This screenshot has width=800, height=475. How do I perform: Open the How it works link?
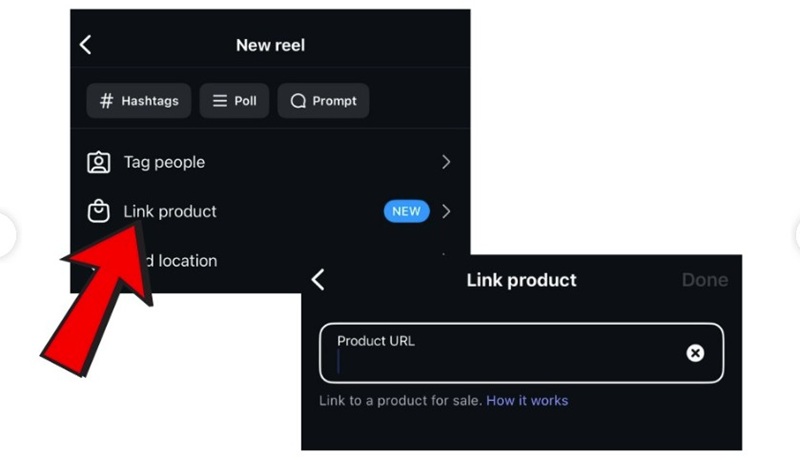pyautogui.click(x=527, y=400)
